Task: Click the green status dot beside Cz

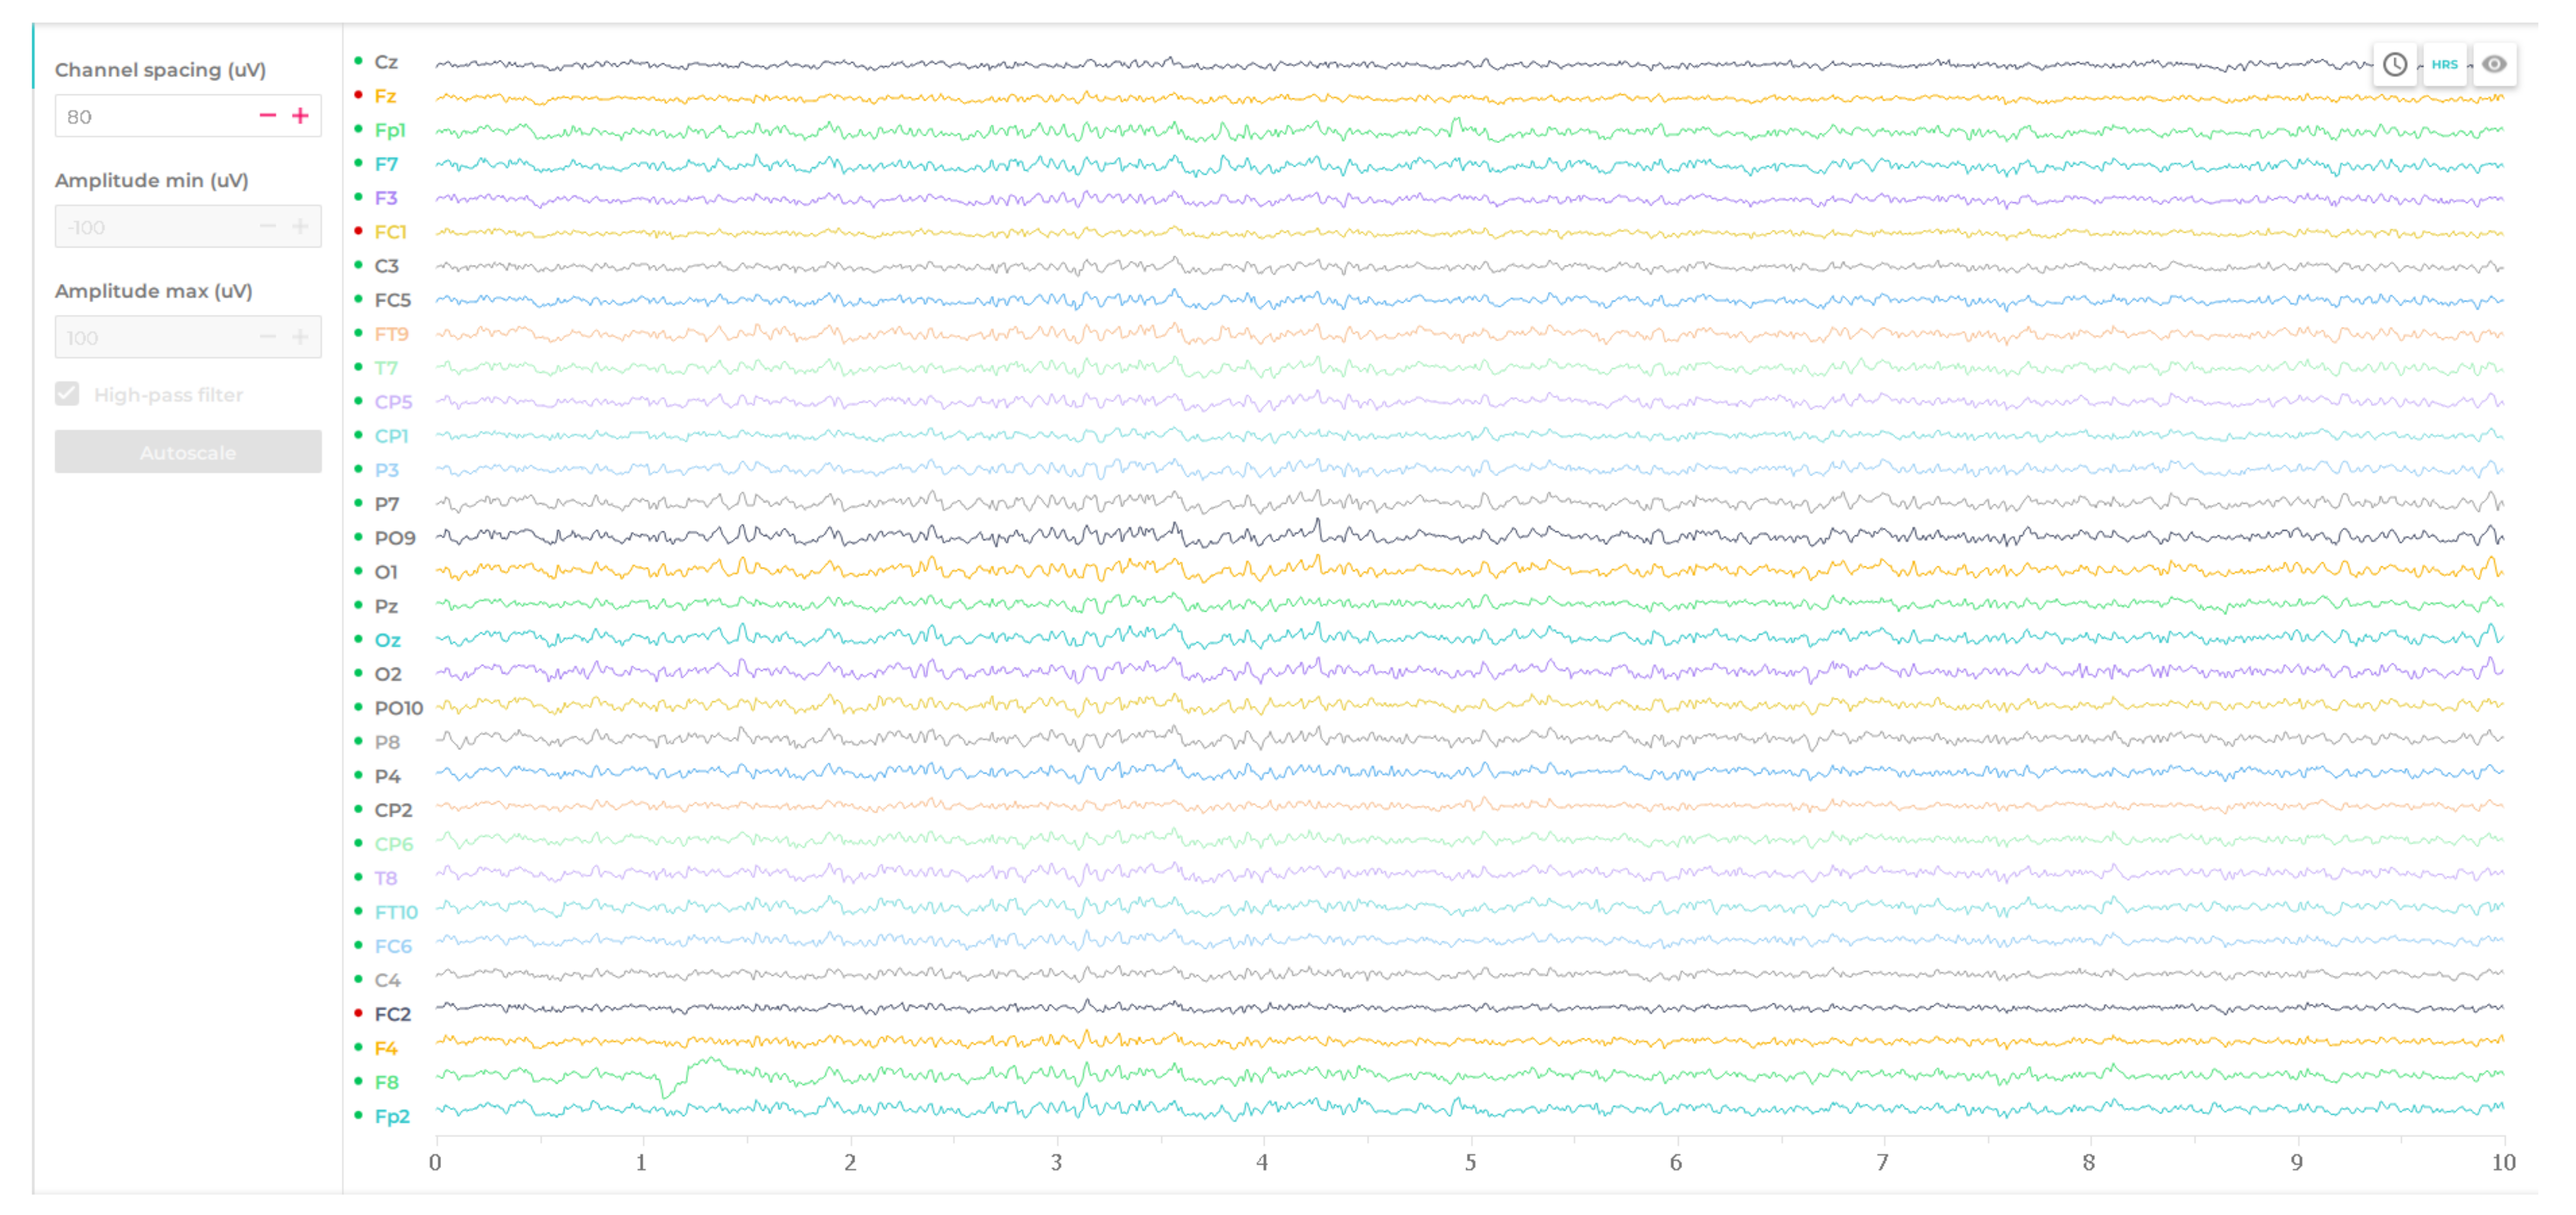Action: click(x=358, y=62)
